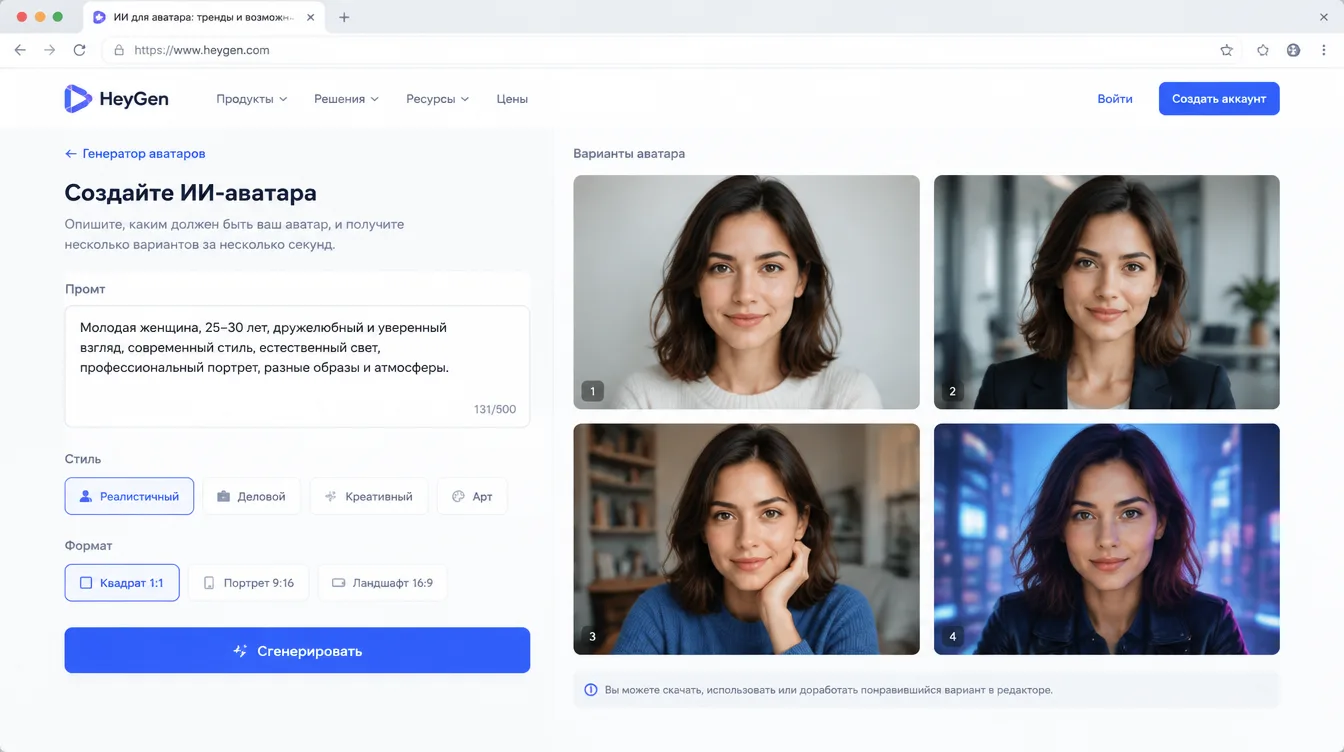Click the number 4 badge on avatar

pyautogui.click(x=952, y=636)
